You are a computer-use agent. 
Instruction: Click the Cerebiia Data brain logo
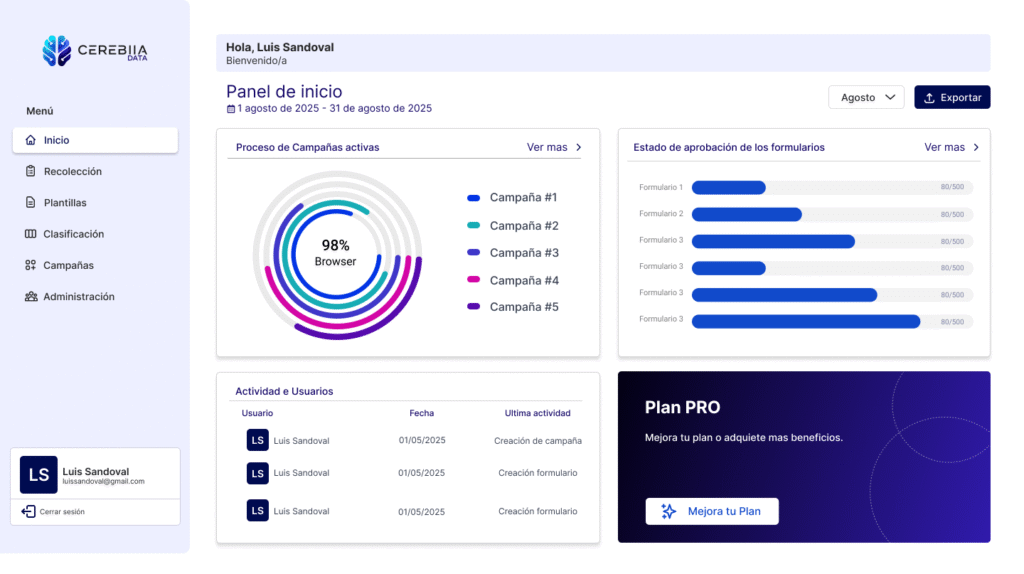click(57, 51)
